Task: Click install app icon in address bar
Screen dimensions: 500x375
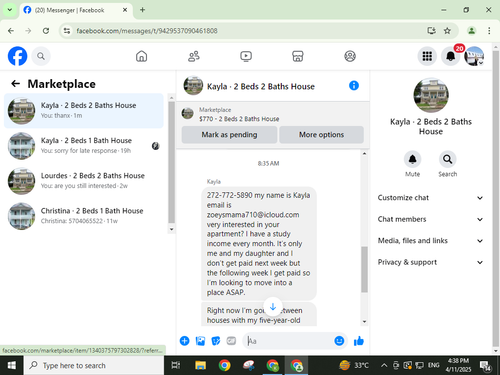Action: [432, 31]
